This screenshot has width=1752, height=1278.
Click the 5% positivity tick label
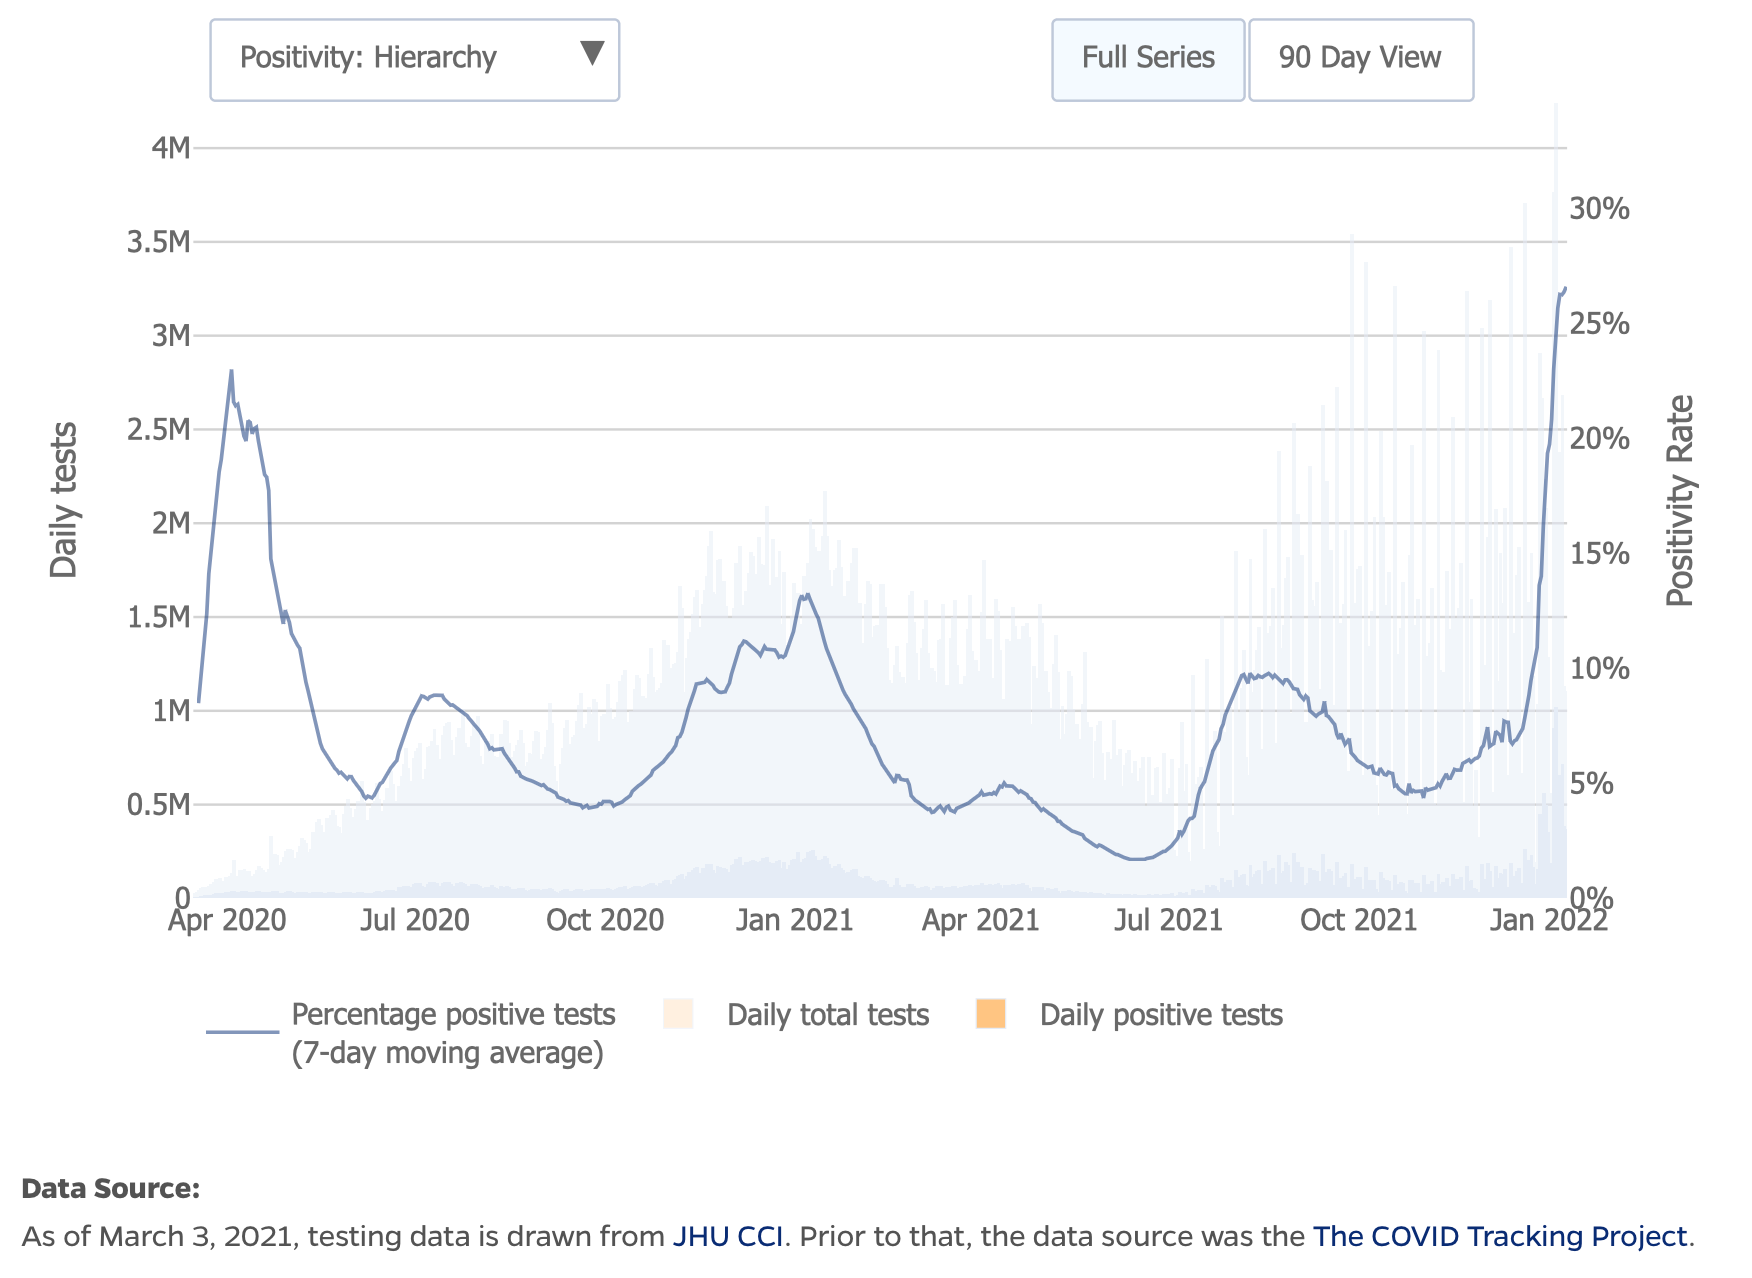pos(1591,784)
